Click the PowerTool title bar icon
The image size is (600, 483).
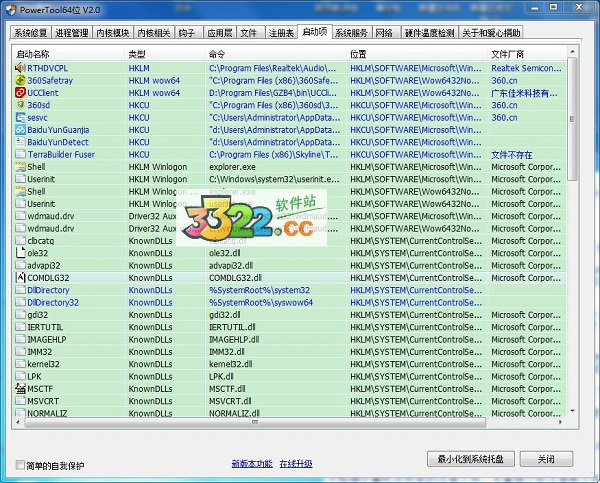[11, 10]
